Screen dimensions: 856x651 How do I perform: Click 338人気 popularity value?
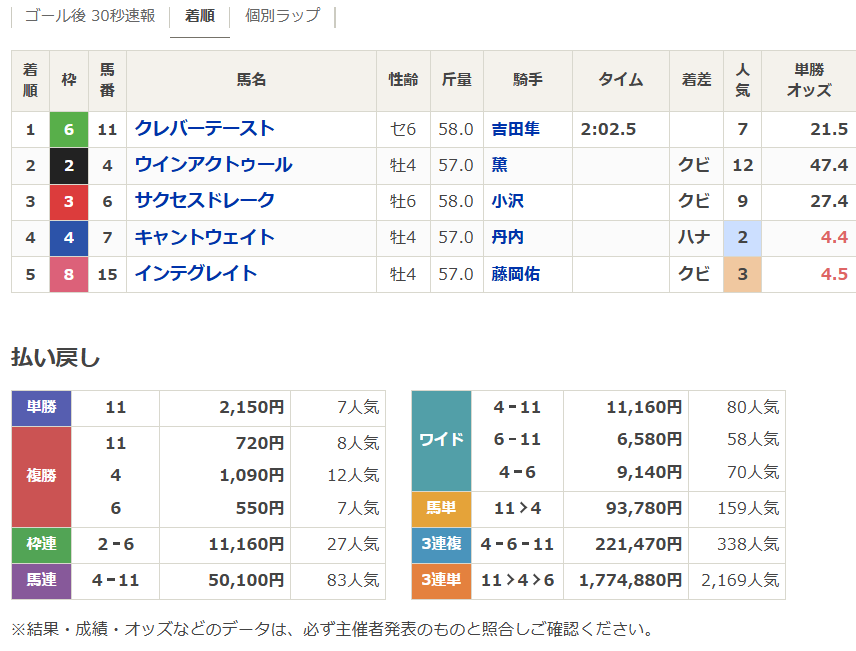pos(748,545)
